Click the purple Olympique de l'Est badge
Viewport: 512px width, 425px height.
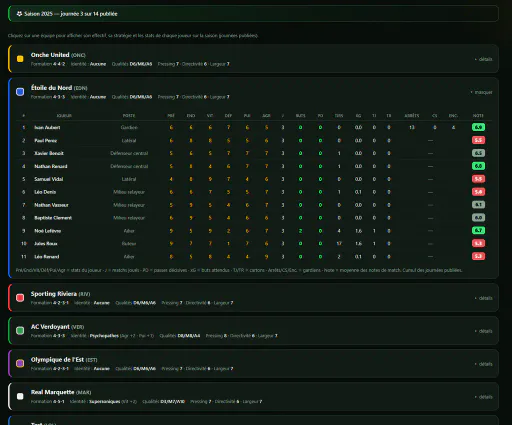(20, 364)
